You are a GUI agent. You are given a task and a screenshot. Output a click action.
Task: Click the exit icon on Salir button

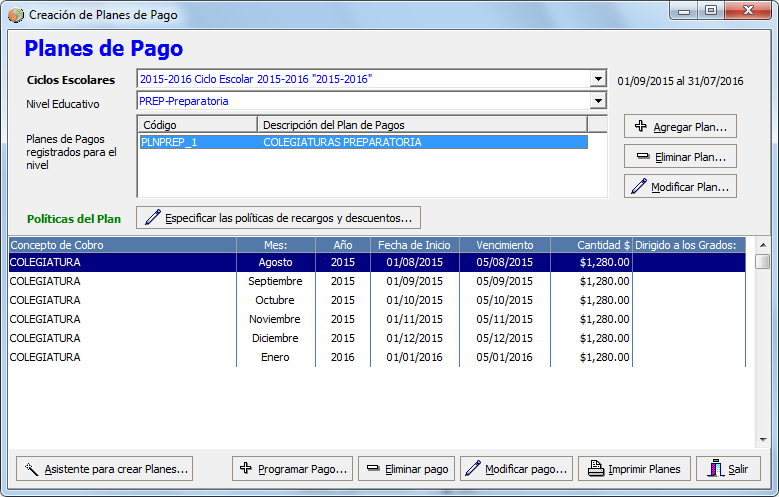[715, 468]
